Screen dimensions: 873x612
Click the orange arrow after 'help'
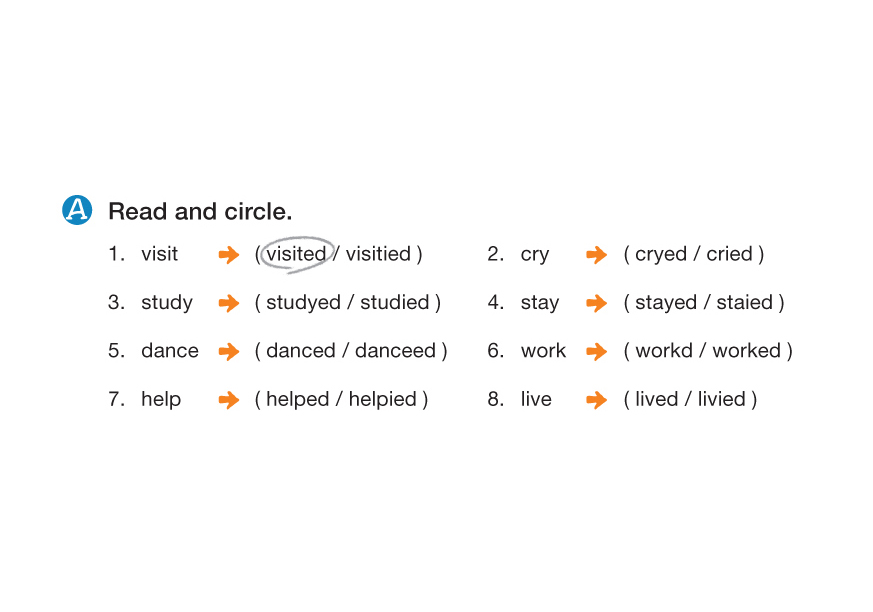coord(229,400)
